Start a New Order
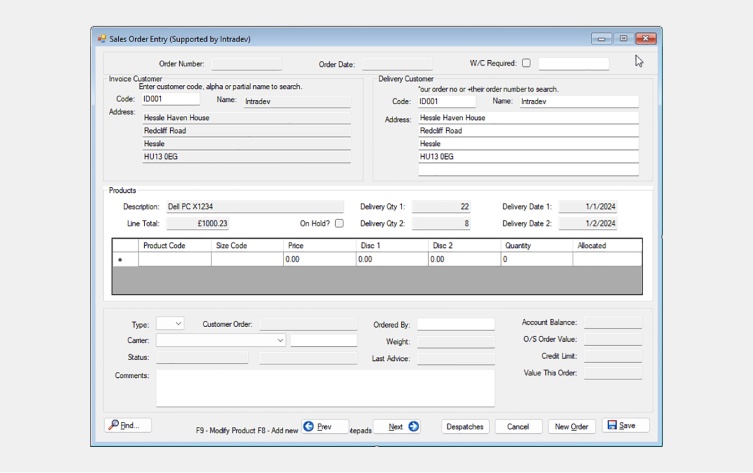 (571, 427)
